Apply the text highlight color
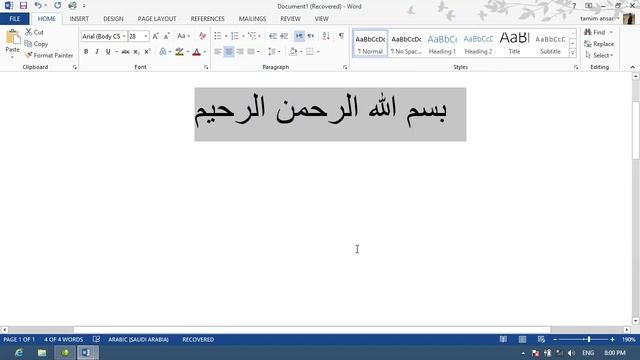This screenshot has height=360, width=640. pyautogui.click(x=180, y=52)
